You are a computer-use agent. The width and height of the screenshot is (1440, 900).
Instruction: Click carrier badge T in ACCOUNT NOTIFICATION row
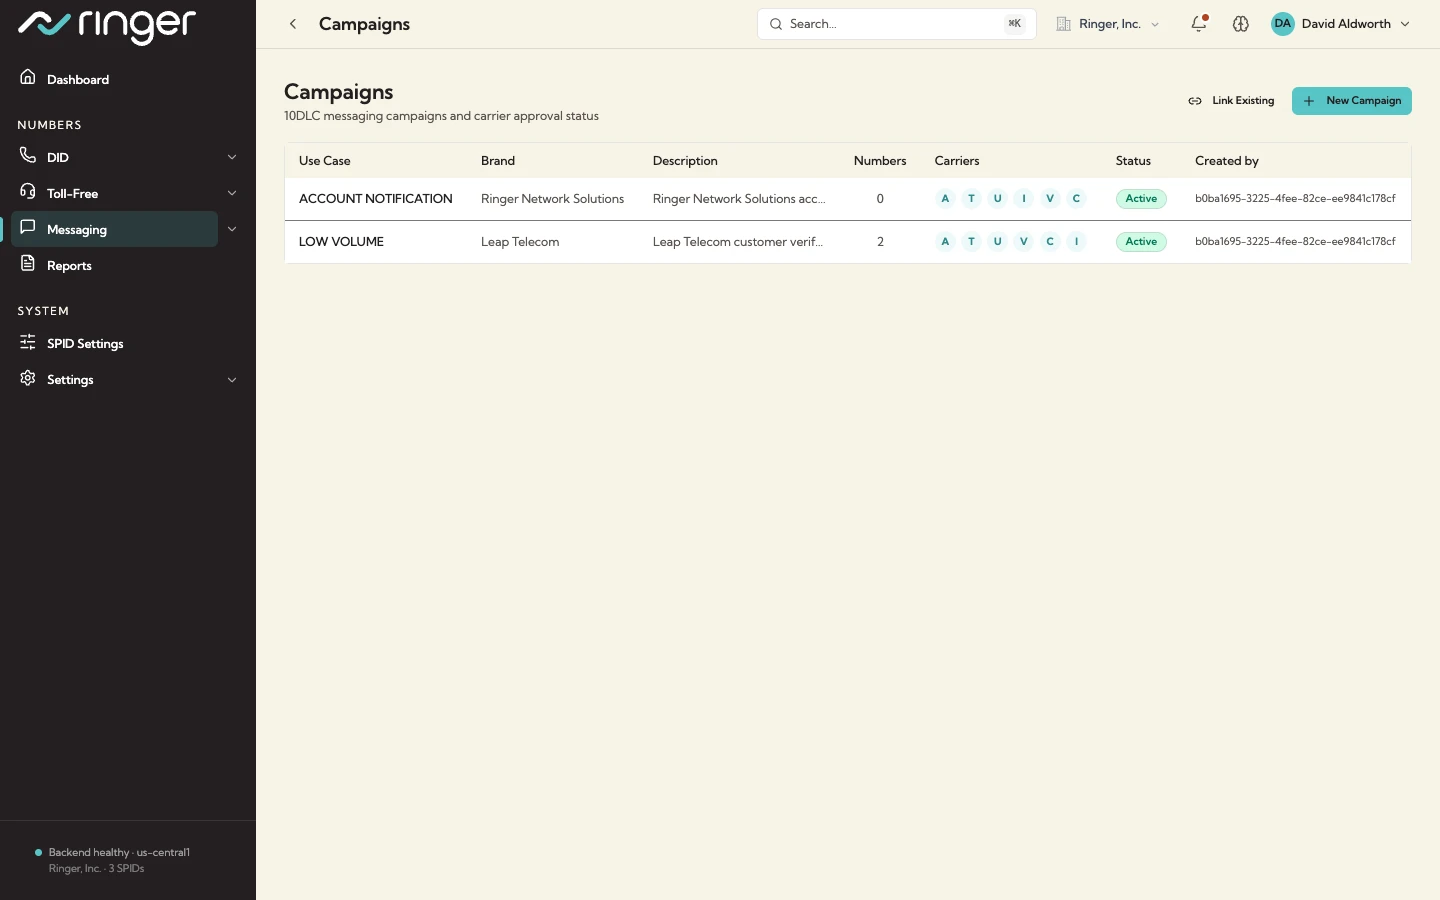tap(971, 198)
